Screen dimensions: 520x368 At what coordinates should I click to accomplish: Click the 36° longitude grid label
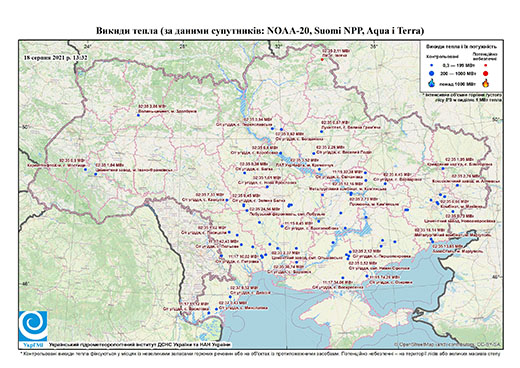point(374,46)
